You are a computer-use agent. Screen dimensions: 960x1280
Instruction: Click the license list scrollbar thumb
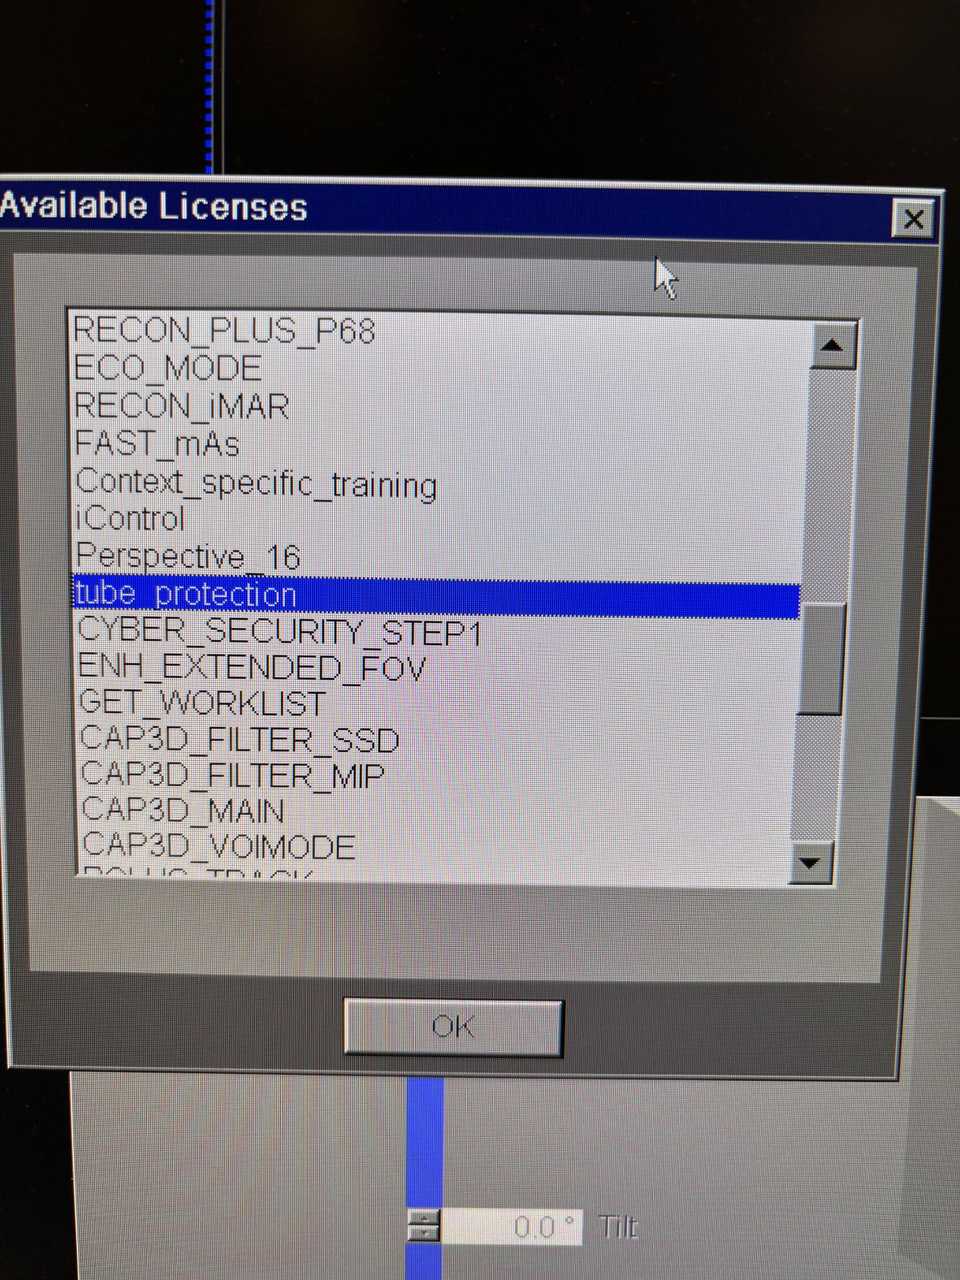(823, 658)
